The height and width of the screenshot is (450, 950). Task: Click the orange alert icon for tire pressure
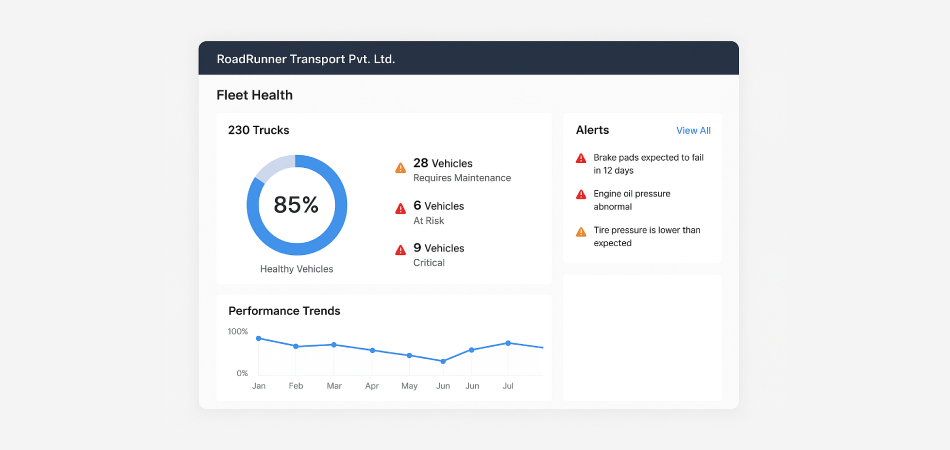[581, 231]
